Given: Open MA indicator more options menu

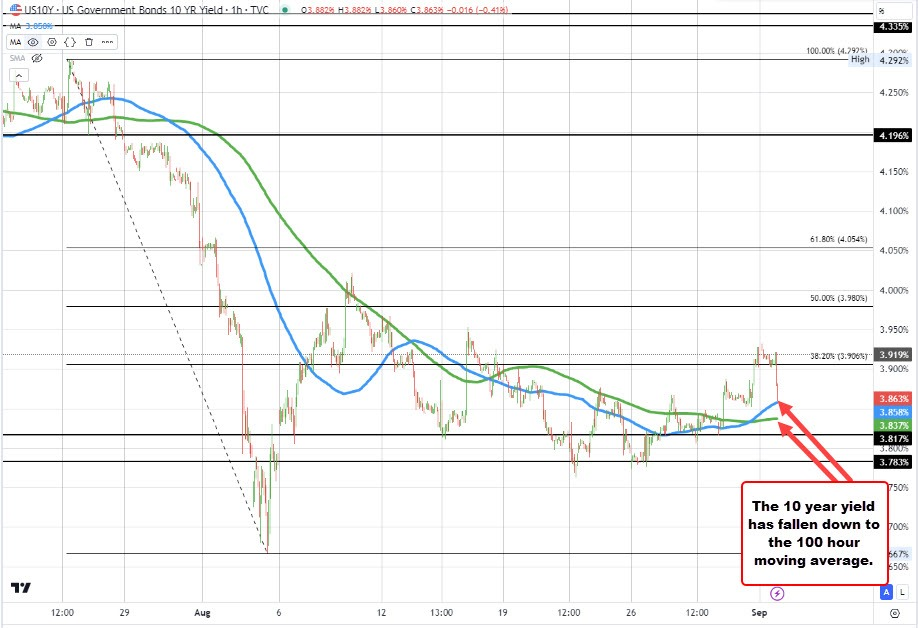Looking at the screenshot, I should coord(107,42).
